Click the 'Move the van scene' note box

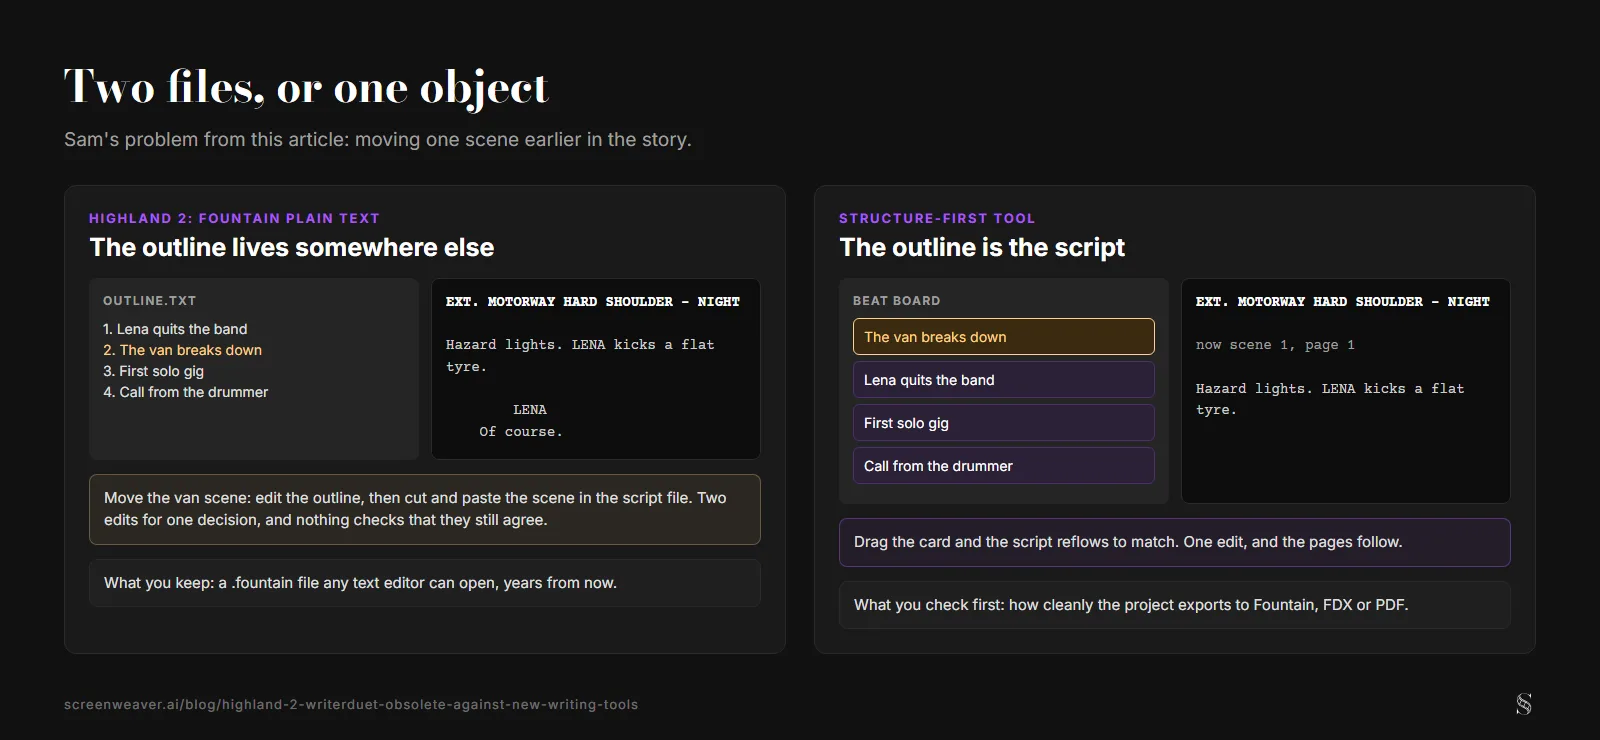click(x=425, y=509)
